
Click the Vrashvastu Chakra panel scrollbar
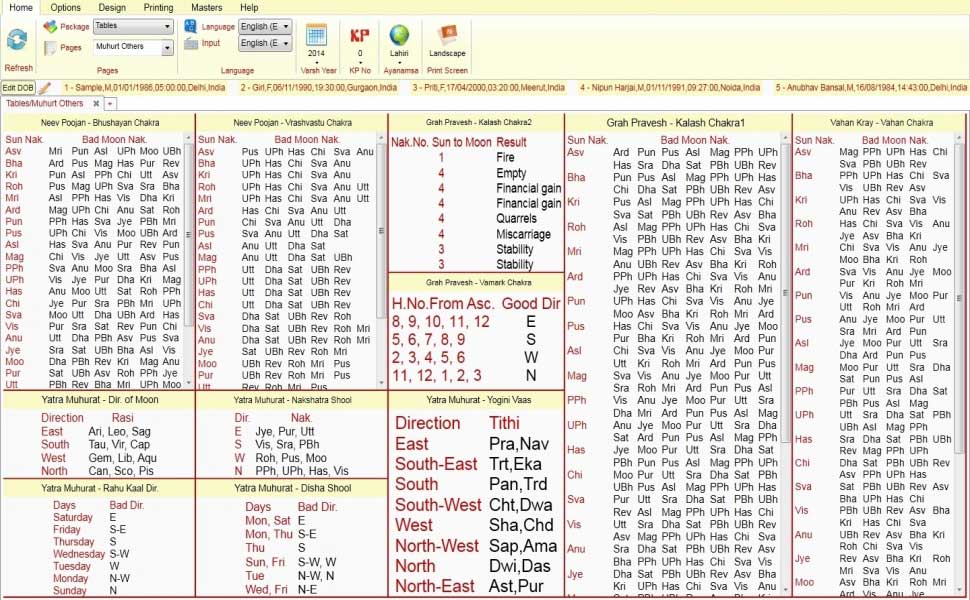pyautogui.click(x=381, y=231)
